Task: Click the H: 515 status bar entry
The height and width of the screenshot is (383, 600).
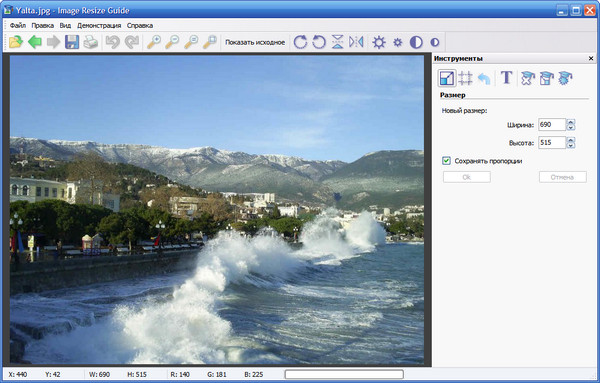Action: [137, 374]
